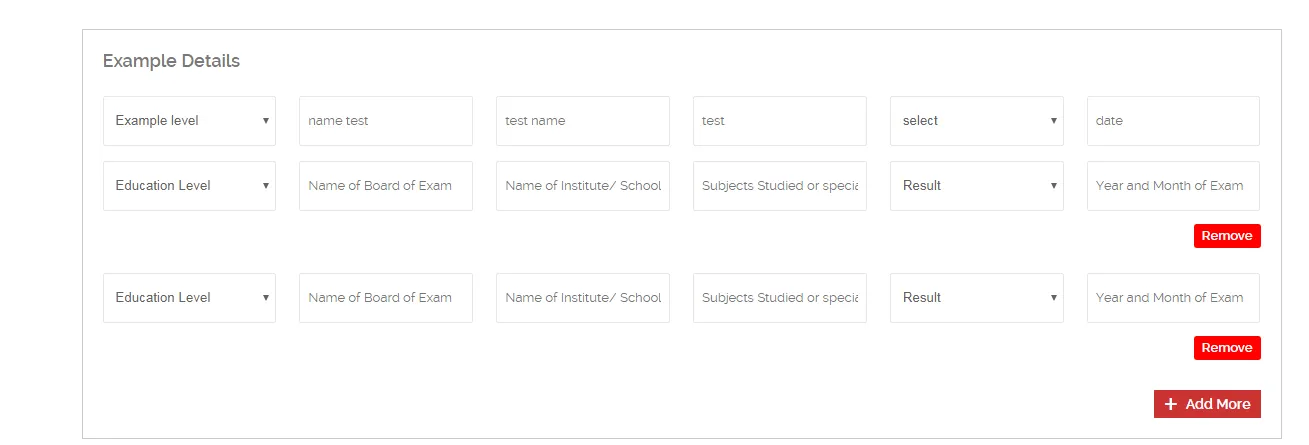1309x445 pixels.
Task: Click the plus icon on Add More
Action: point(1171,404)
